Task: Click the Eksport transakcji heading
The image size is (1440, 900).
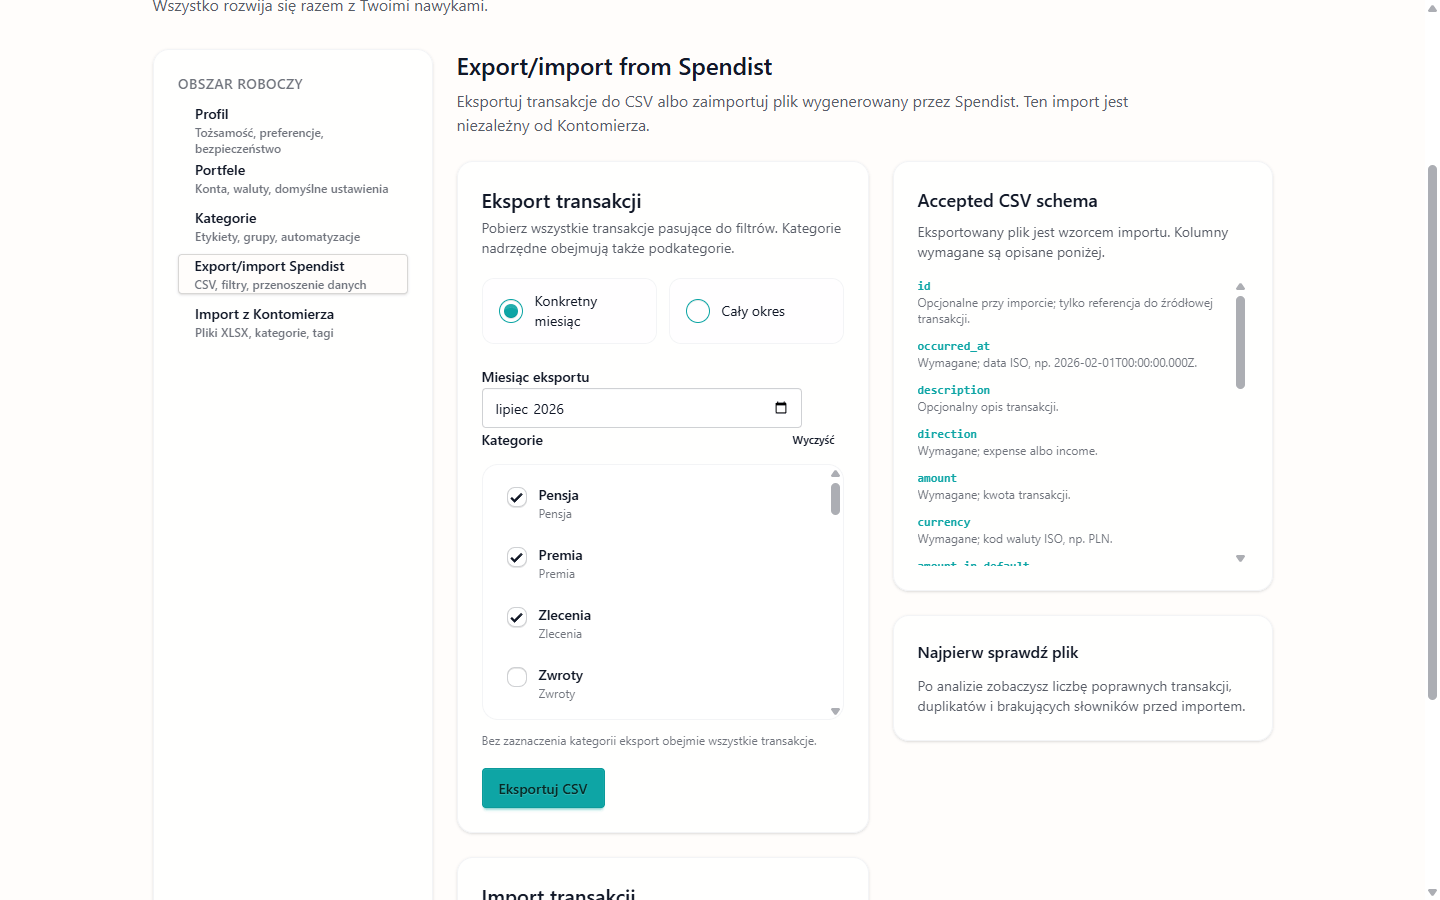Action: point(561,201)
